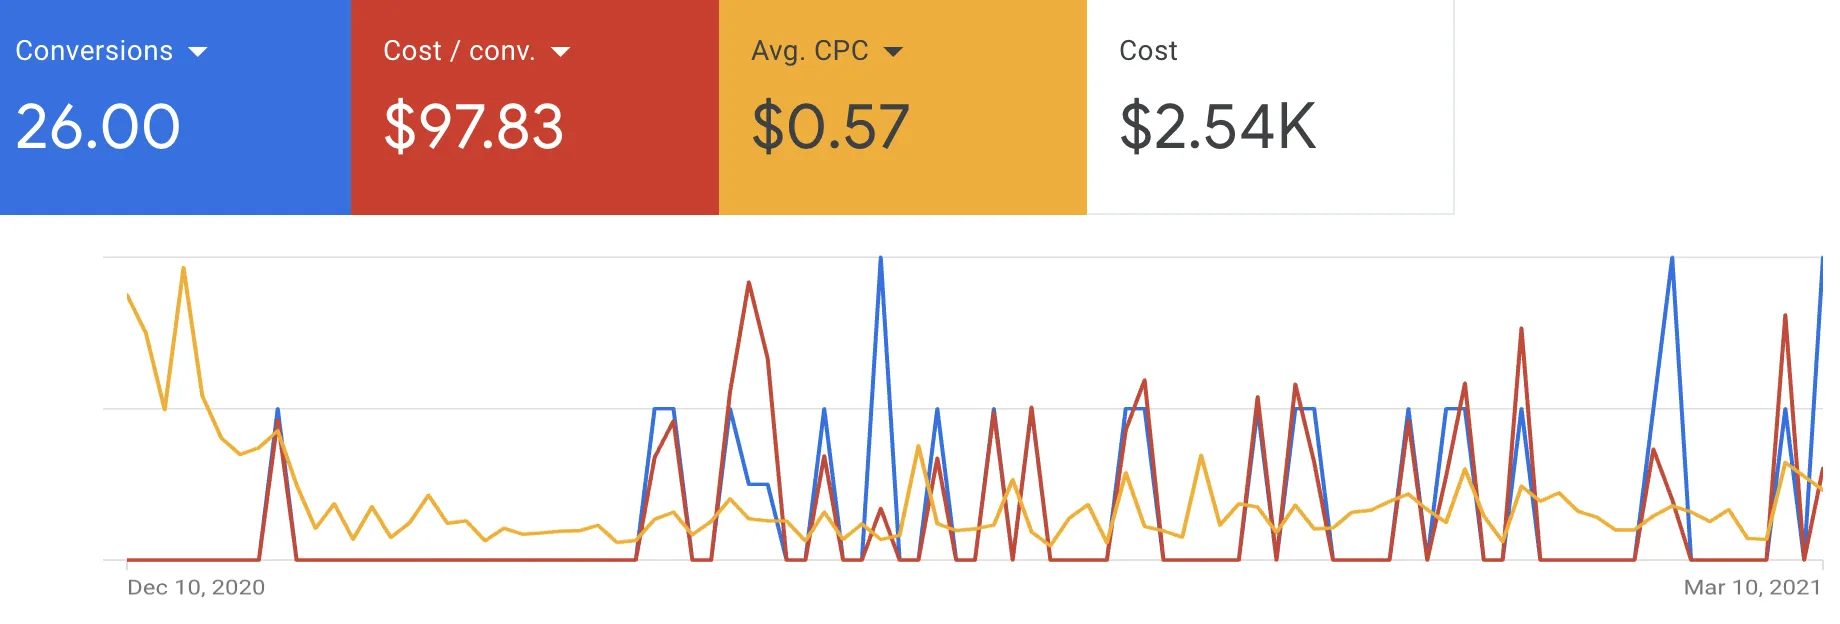This screenshot has width=1840, height=624.
Task: Click the Dec 10, 2020 start date label
Action: (196, 588)
